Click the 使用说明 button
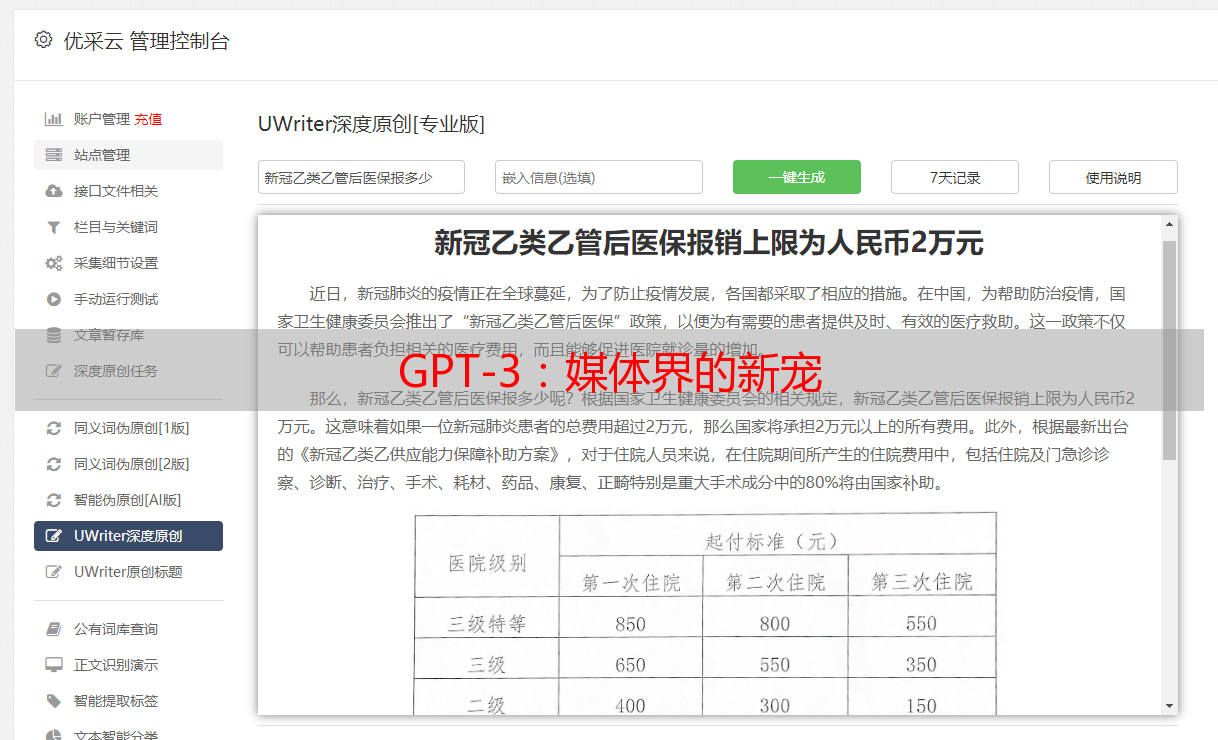This screenshot has width=1218, height=740. (x=1113, y=177)
